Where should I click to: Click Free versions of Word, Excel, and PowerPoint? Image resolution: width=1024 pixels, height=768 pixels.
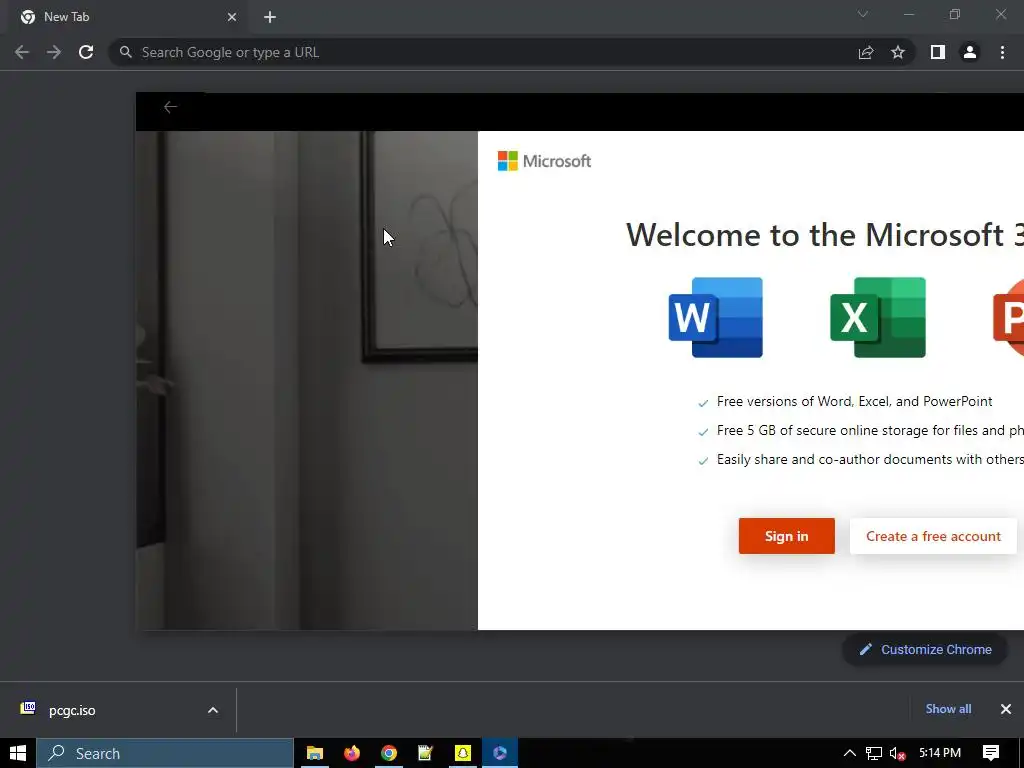pyautogui.click(x=854, y=401)
